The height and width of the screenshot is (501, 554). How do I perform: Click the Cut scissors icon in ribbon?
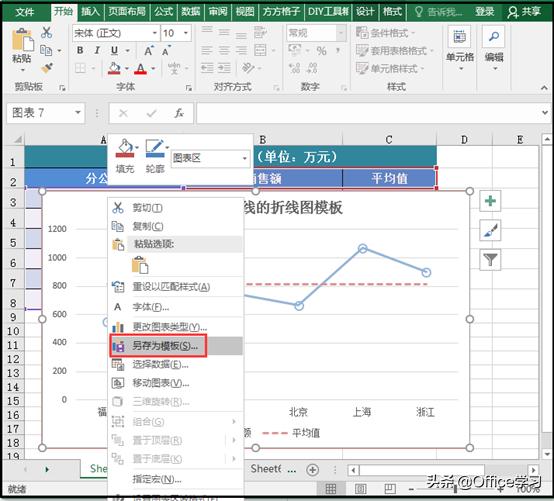(46, 33)
